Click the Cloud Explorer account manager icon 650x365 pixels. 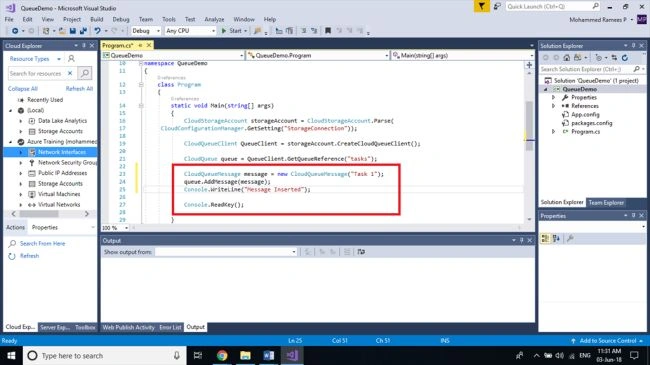click(71, 58)
